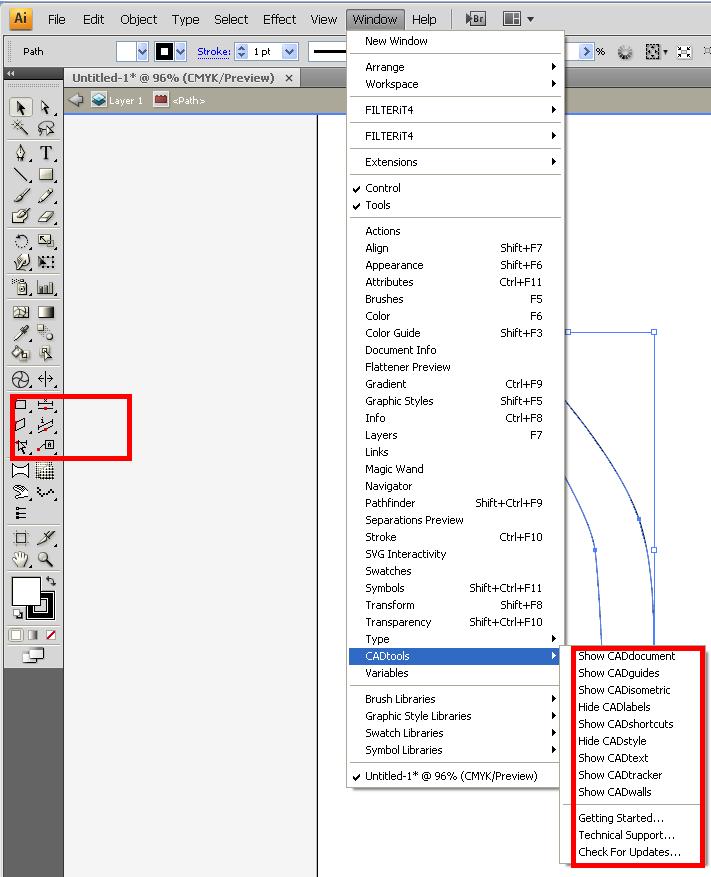Image resolution: width=711 pixels, height=877 pixels.
Task: Select the Blend tool
Action: (x=46, y=333)
